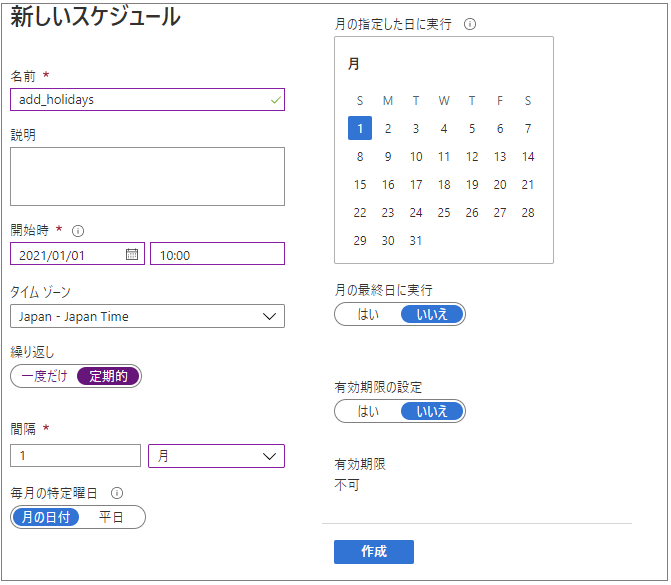Set 月の最終日に実行 to はい
This screenshot has width=671, height=585.
pyautogui.click(x=368, y=314)
